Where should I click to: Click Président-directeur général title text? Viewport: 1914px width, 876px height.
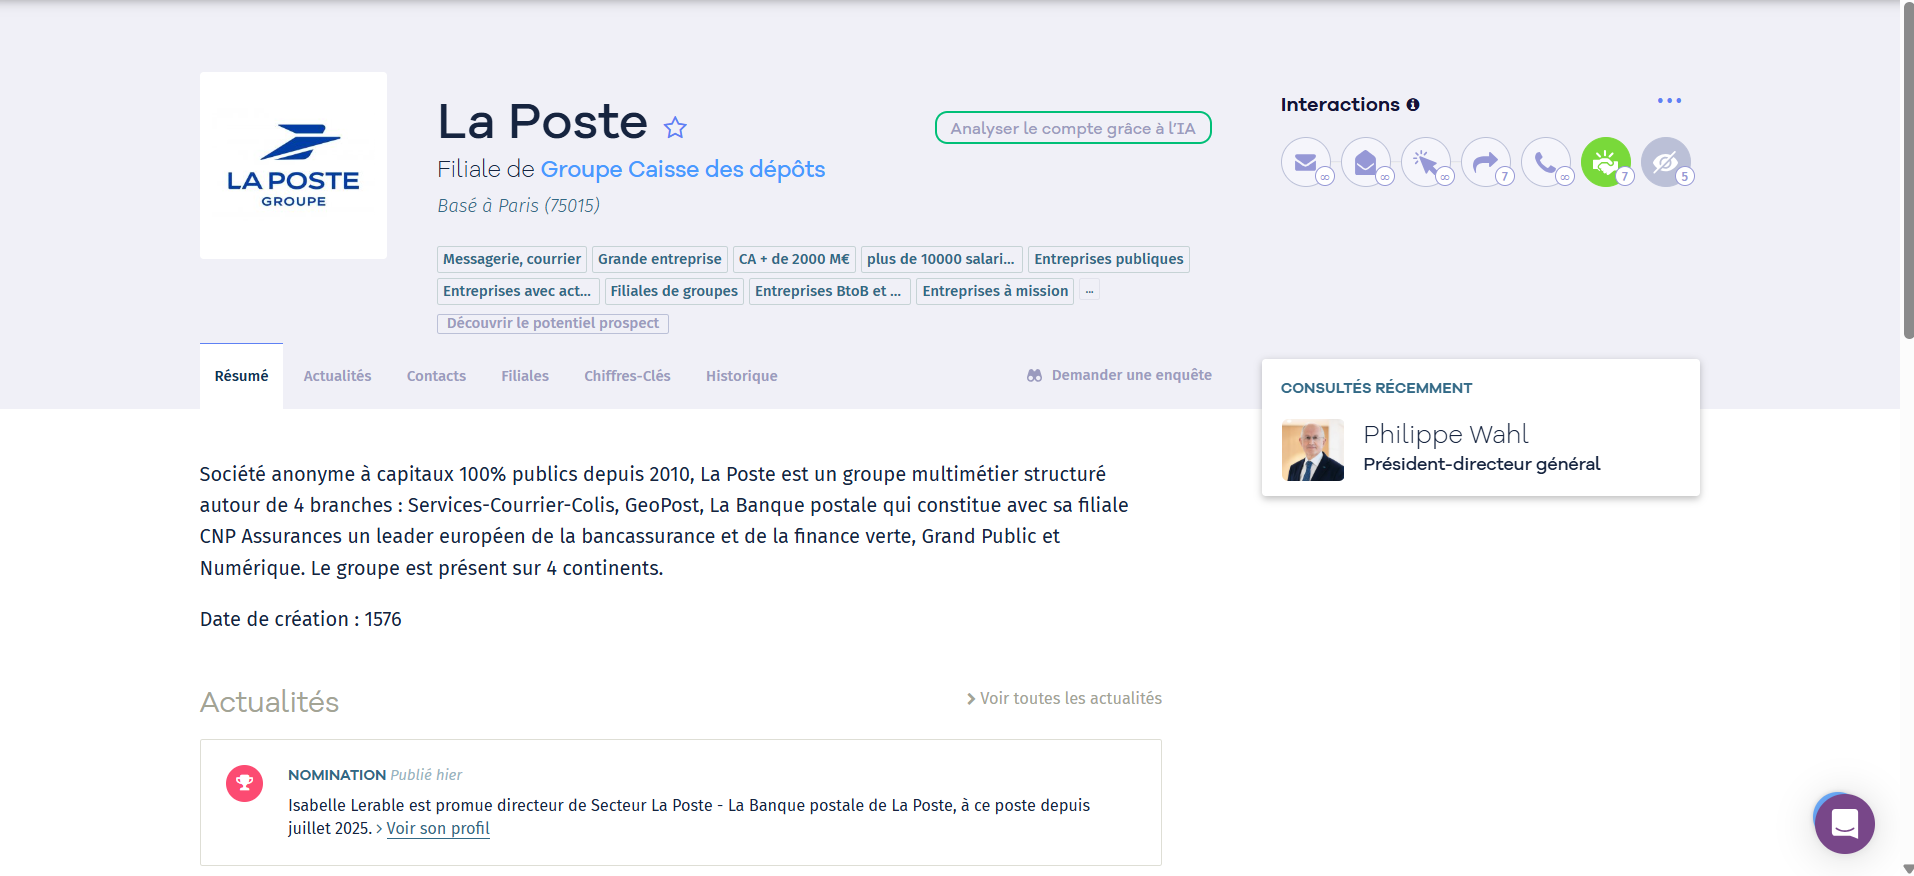point(1481,464)
